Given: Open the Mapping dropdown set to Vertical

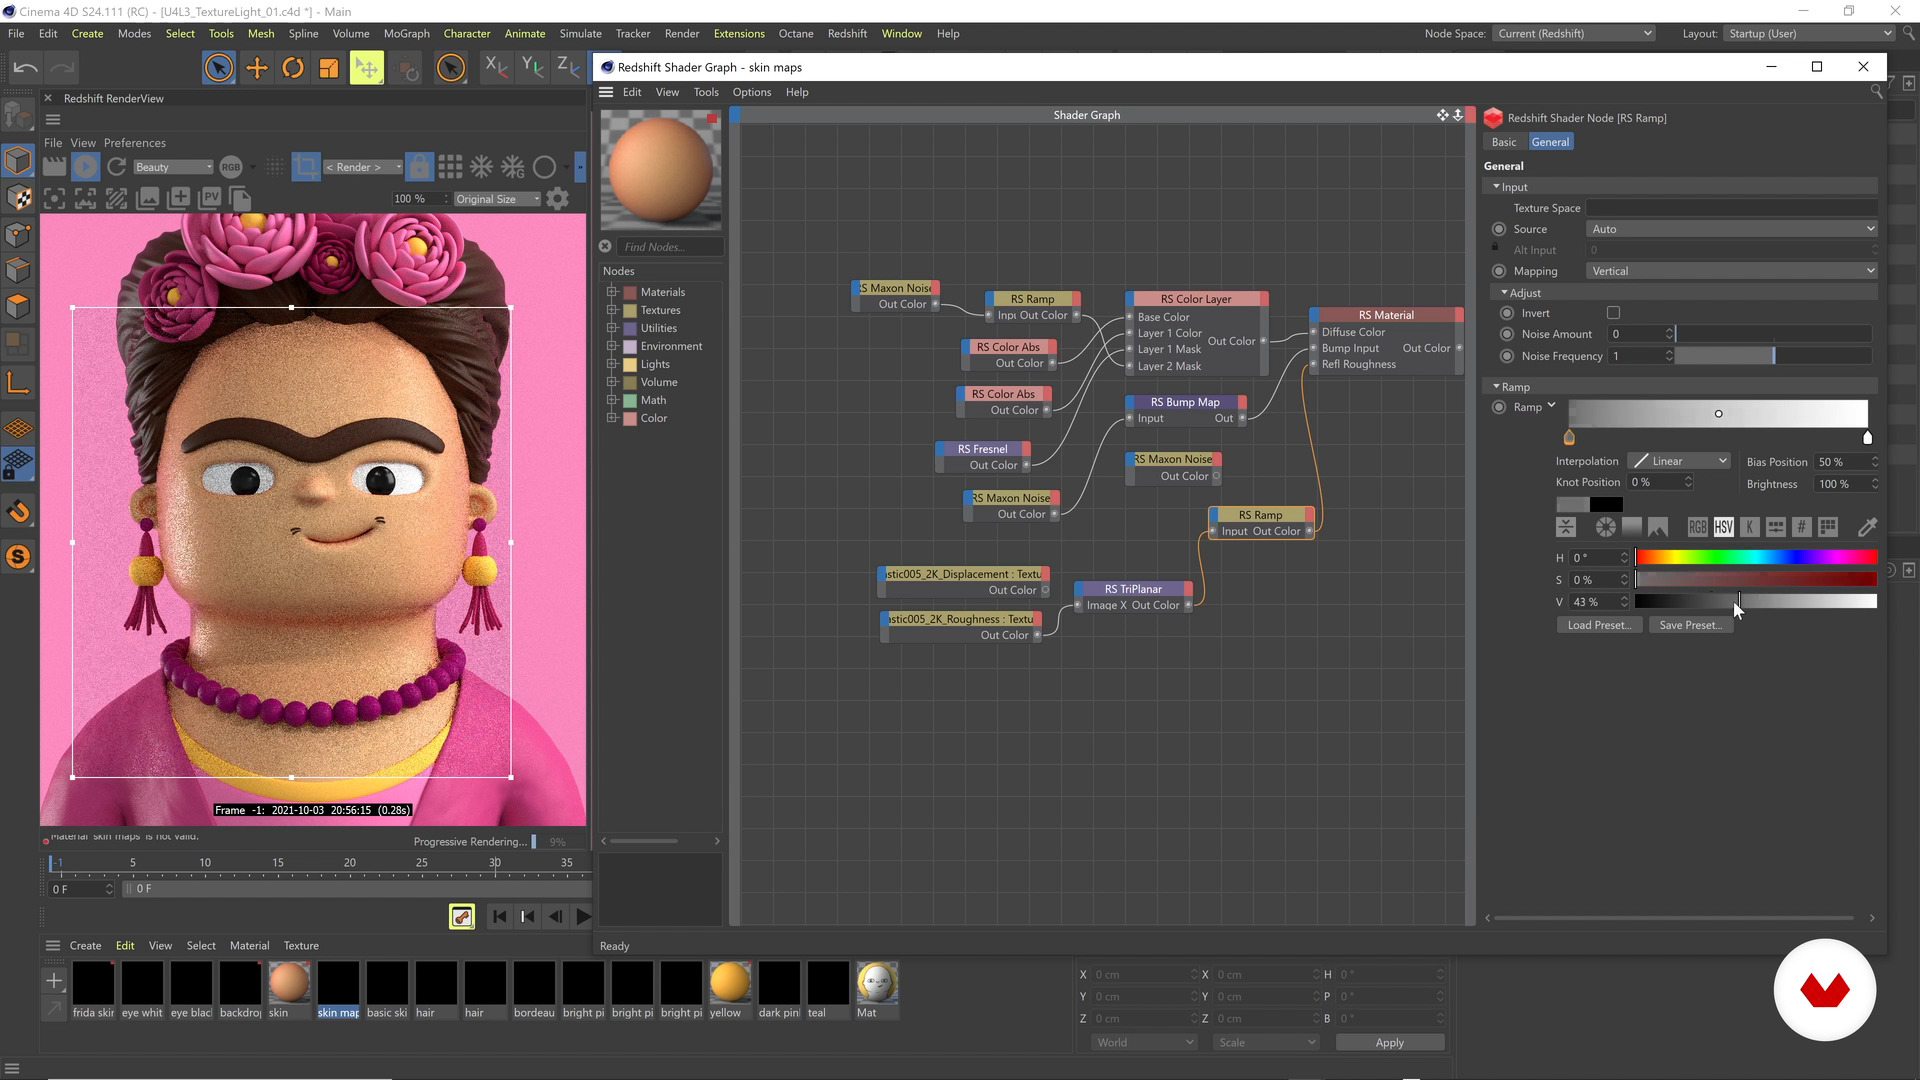Looking at the screenshot, I should (x=1731, y=271).
